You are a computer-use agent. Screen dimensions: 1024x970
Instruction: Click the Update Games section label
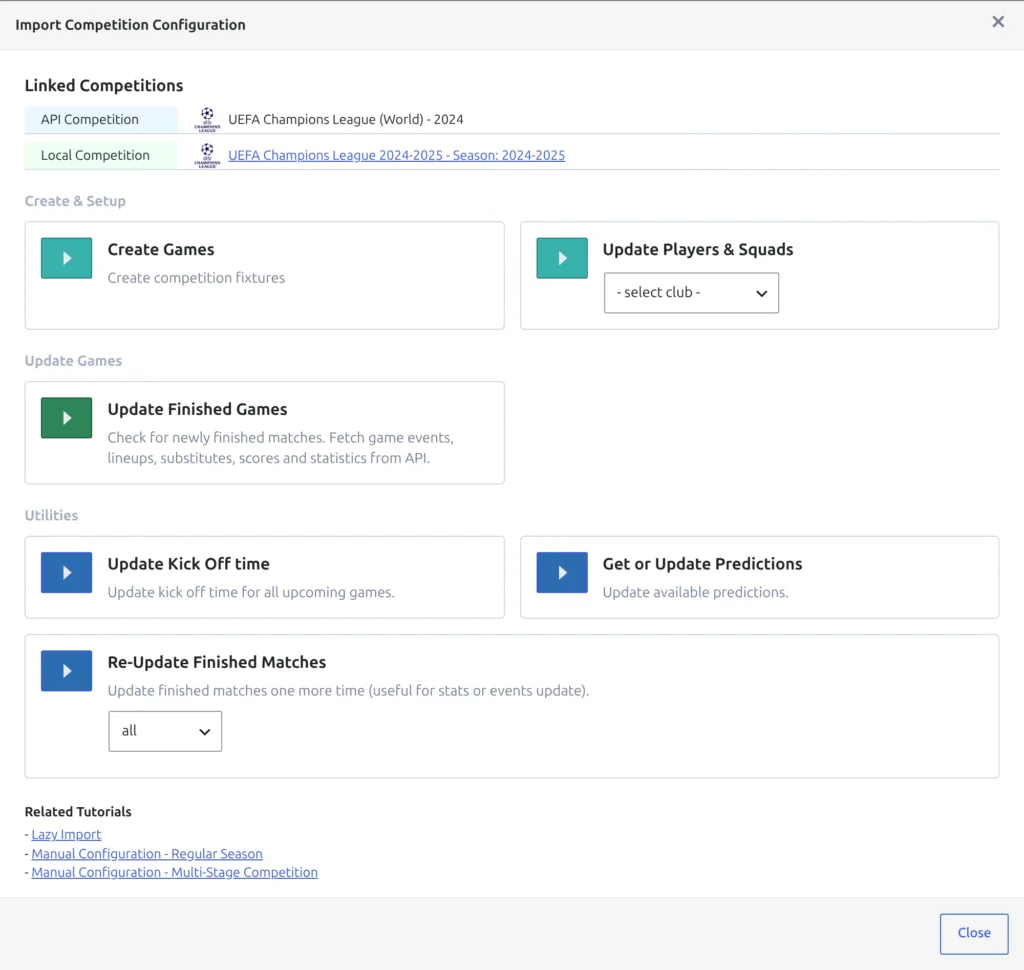(x=73, y=361)
